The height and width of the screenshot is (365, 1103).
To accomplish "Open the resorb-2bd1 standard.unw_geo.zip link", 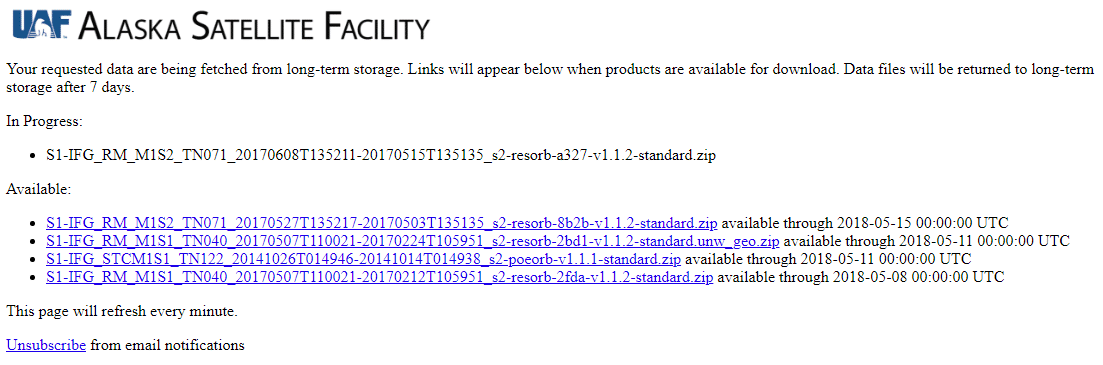I will pos(413,241).
